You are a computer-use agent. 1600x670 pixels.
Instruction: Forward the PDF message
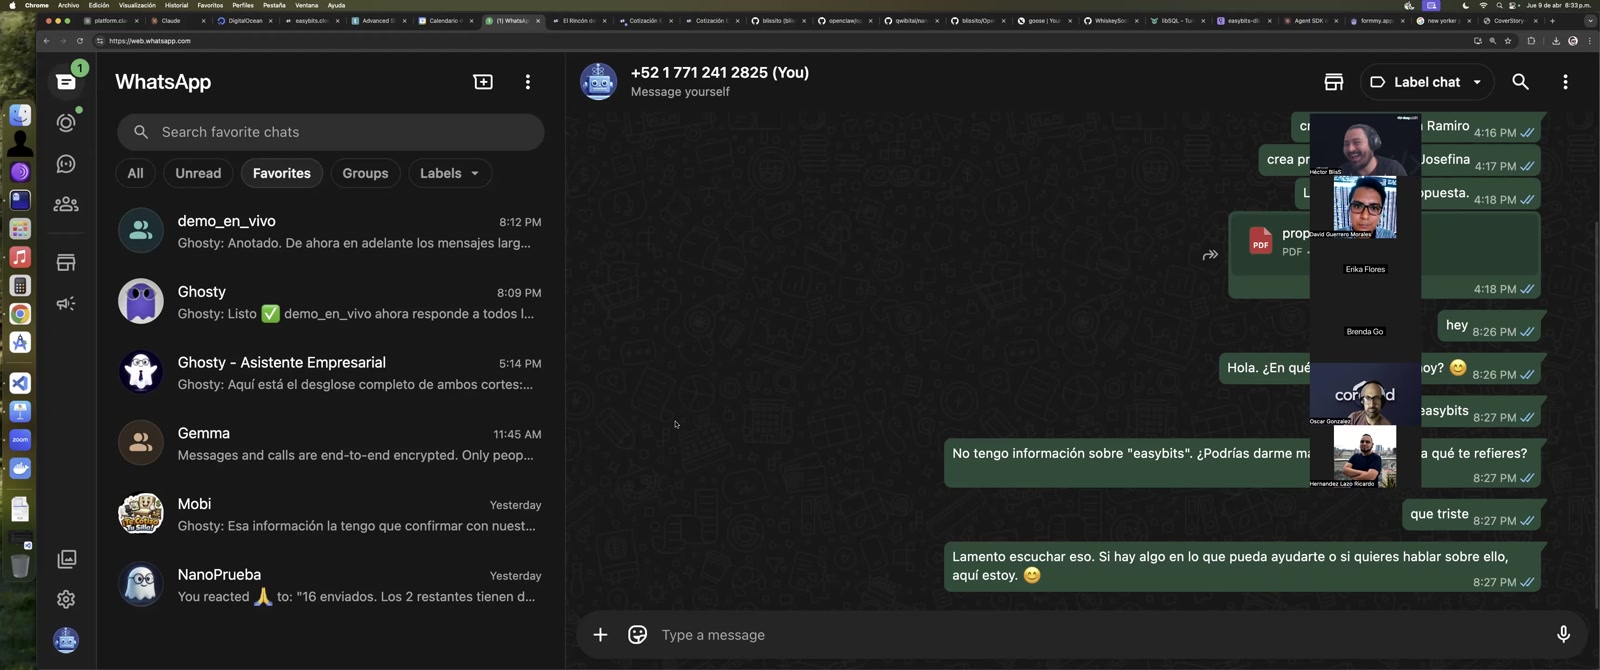pos(1210,255)
